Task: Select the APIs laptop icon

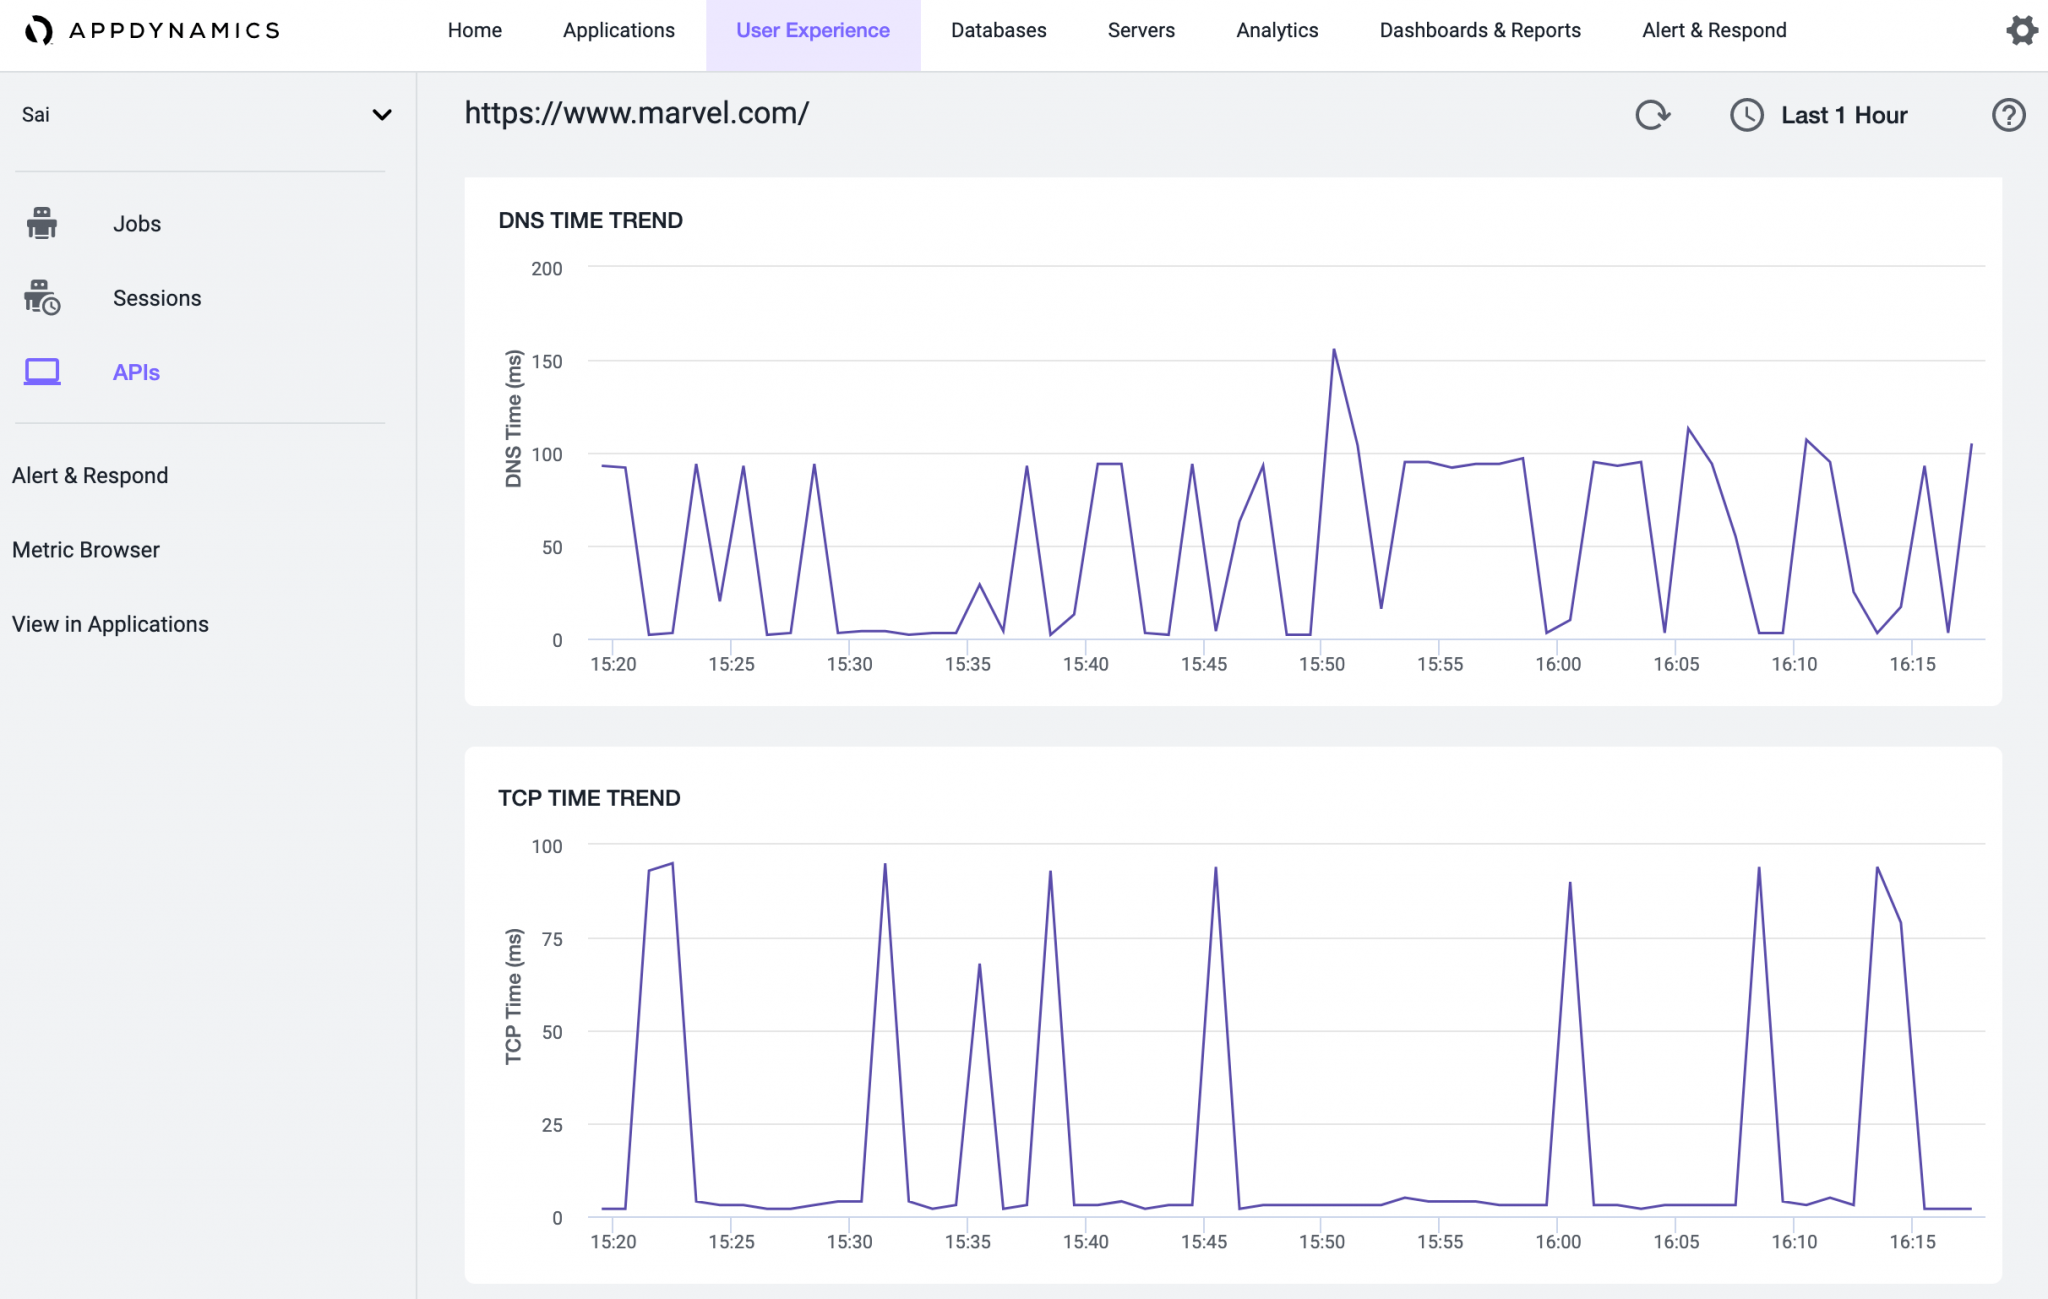Action: pyautogui.click(x=41, y=371)
